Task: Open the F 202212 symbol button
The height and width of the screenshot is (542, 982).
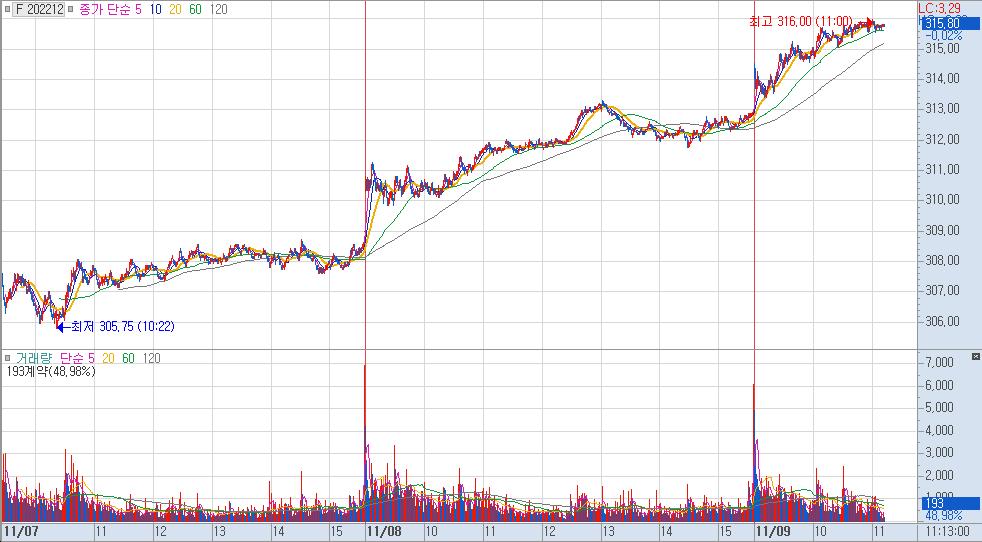Action: [x=38, y=9]
